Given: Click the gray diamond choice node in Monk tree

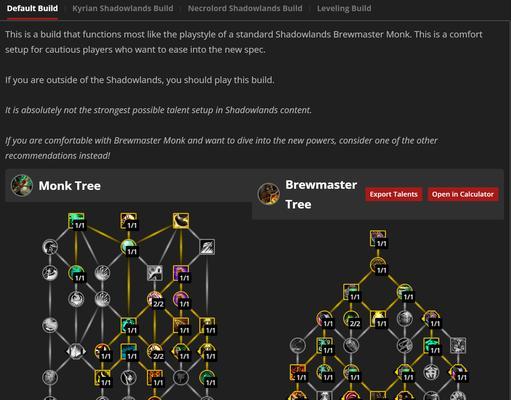Looking at the screenshot, I should [x=76, y=351].
